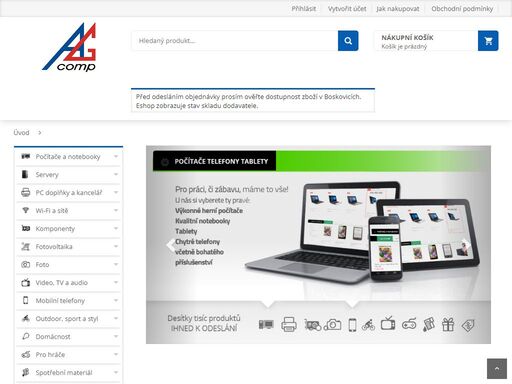The height and width of the screenshot is (384, 512).
Task: Expand the Mobilní telefony category arrow
Action: 116,300
